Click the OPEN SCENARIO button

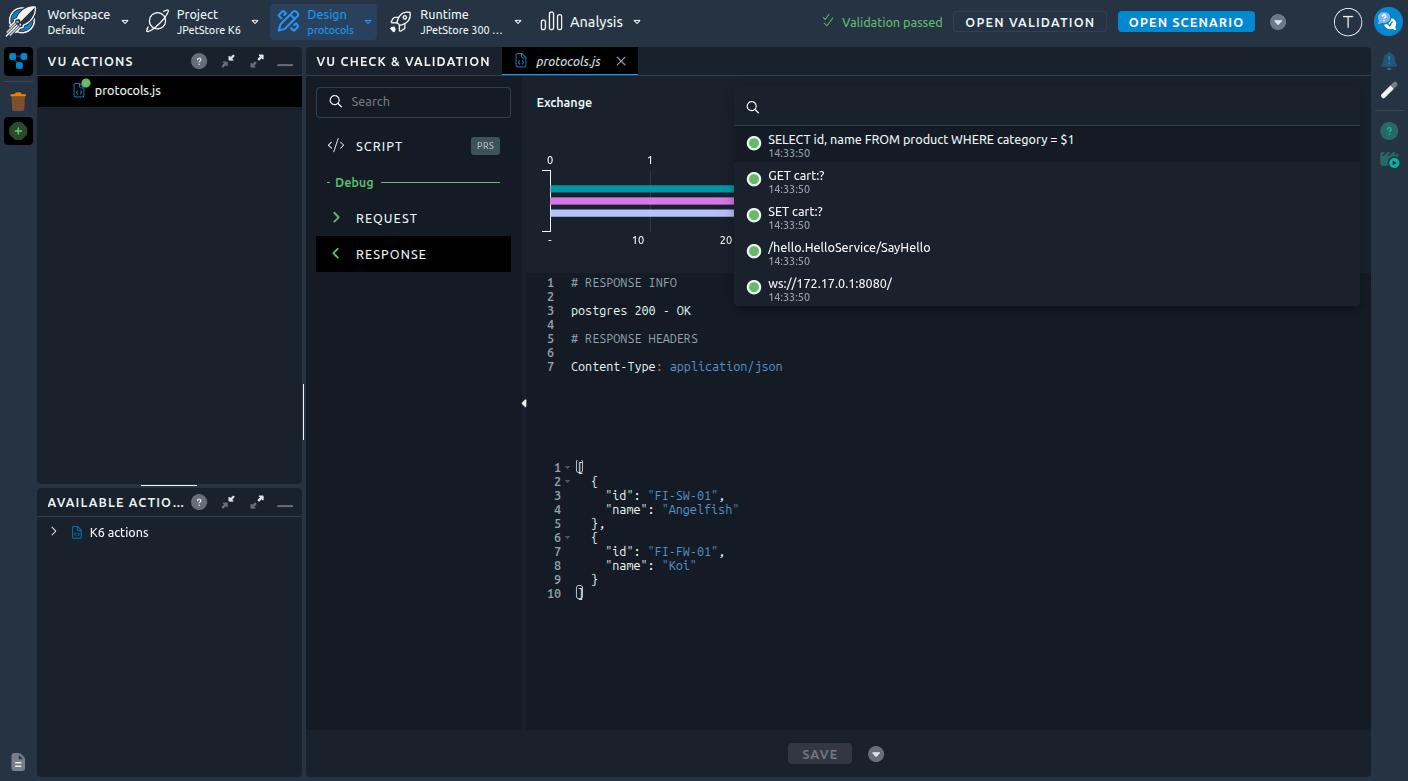point(1186,22)
